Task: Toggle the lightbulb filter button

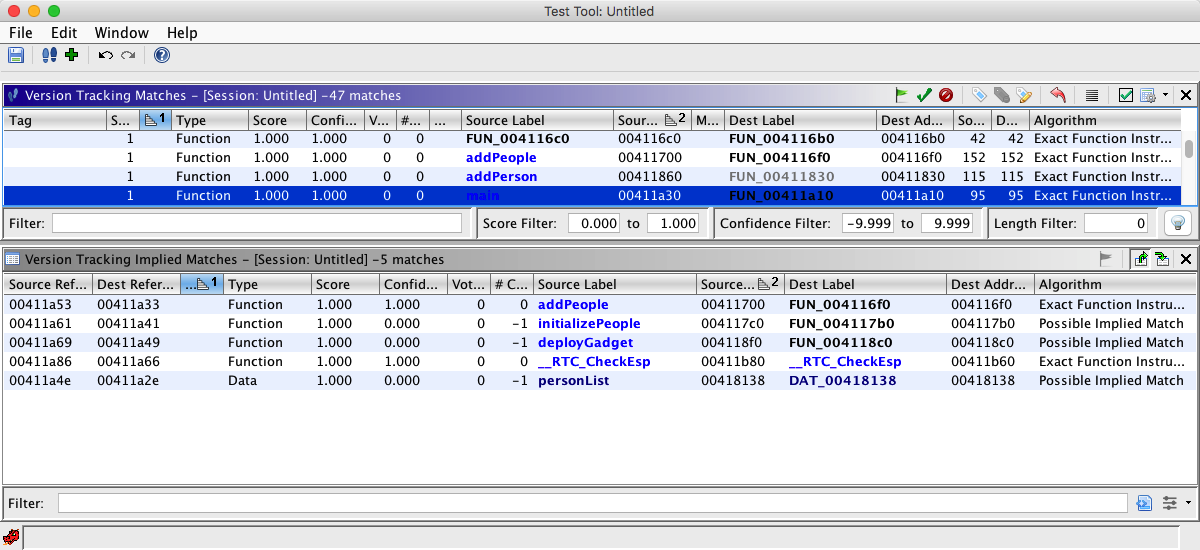Action: 1177,223
